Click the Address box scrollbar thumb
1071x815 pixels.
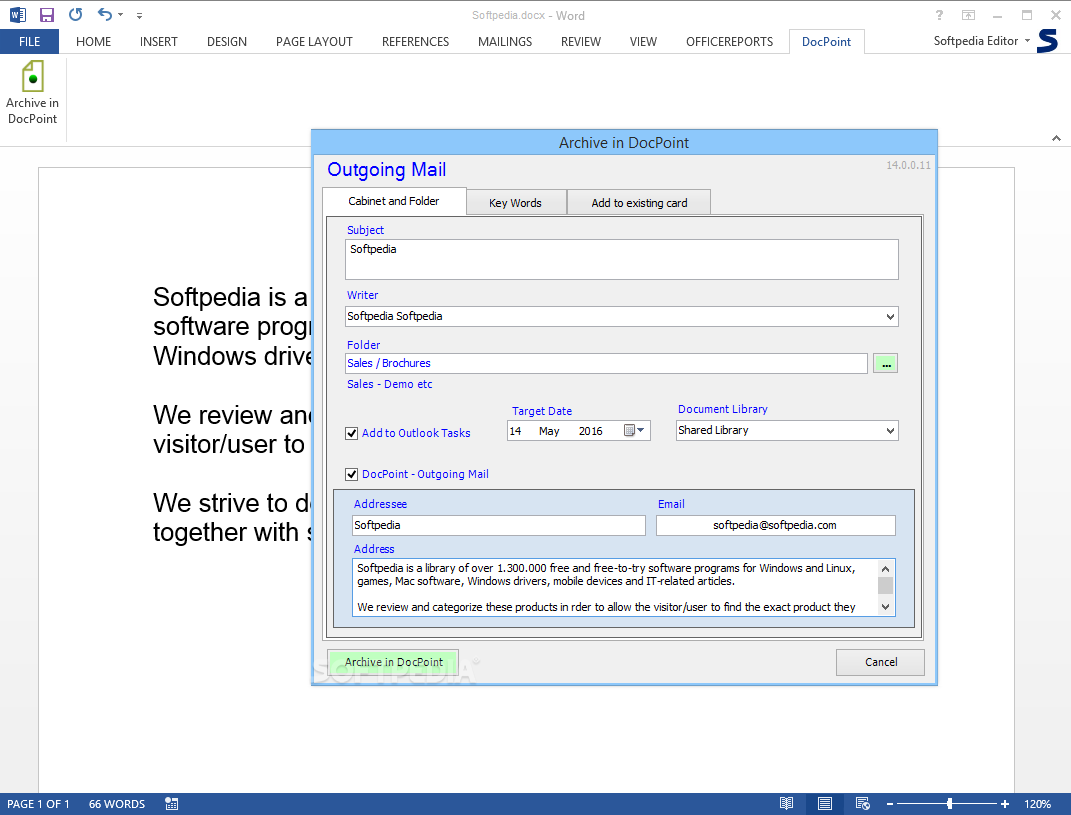pos(885,585)
